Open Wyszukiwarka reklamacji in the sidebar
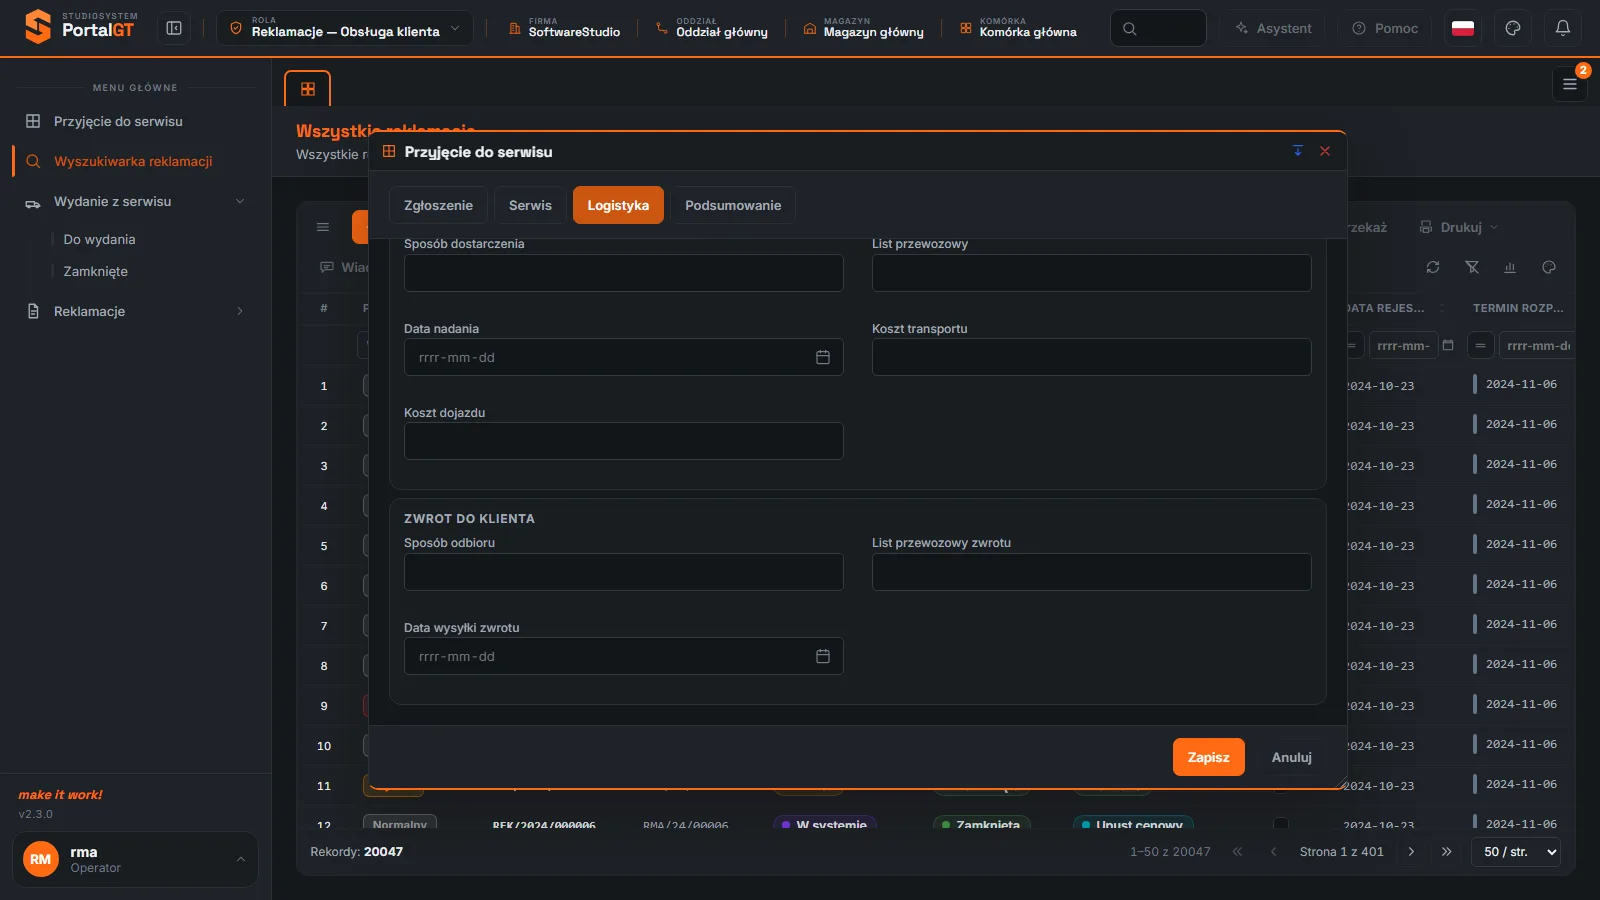This screenshot has width=1600, height=900. (x=135, y=161)
